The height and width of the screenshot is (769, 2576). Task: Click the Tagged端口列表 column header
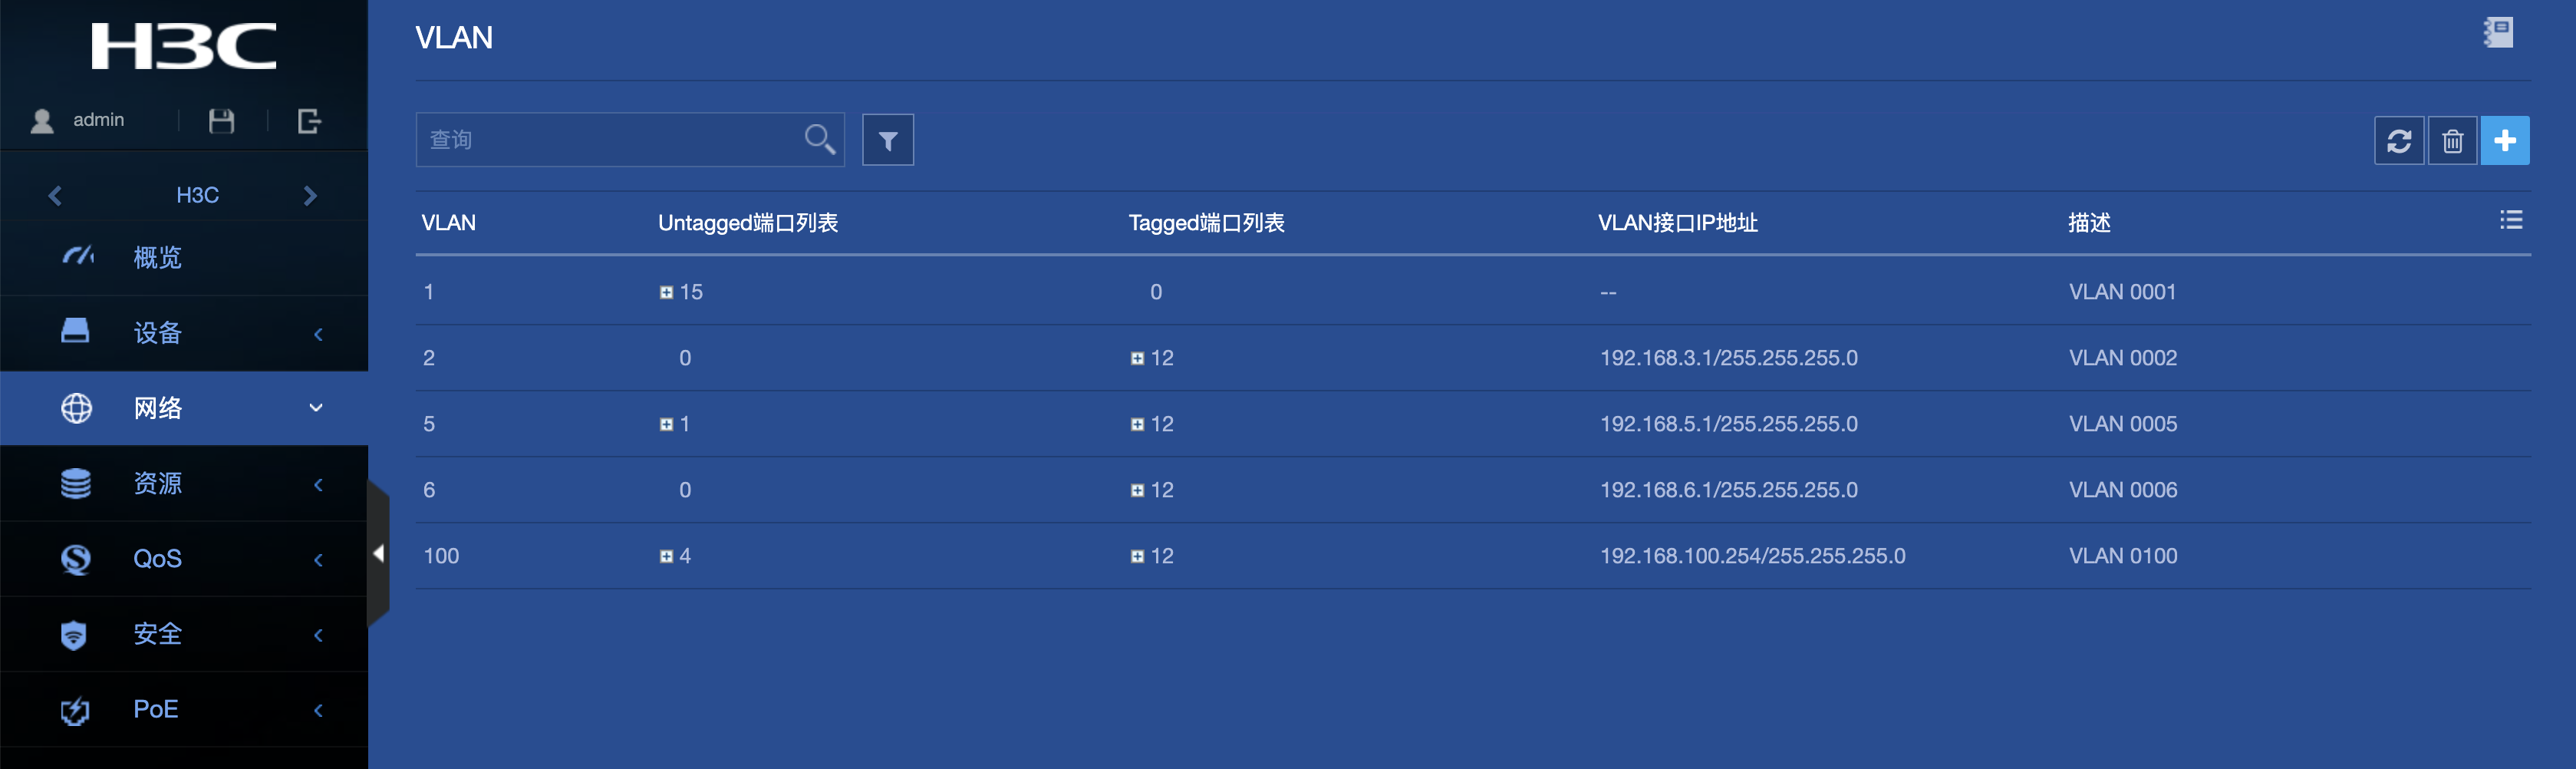point(1206,223)
